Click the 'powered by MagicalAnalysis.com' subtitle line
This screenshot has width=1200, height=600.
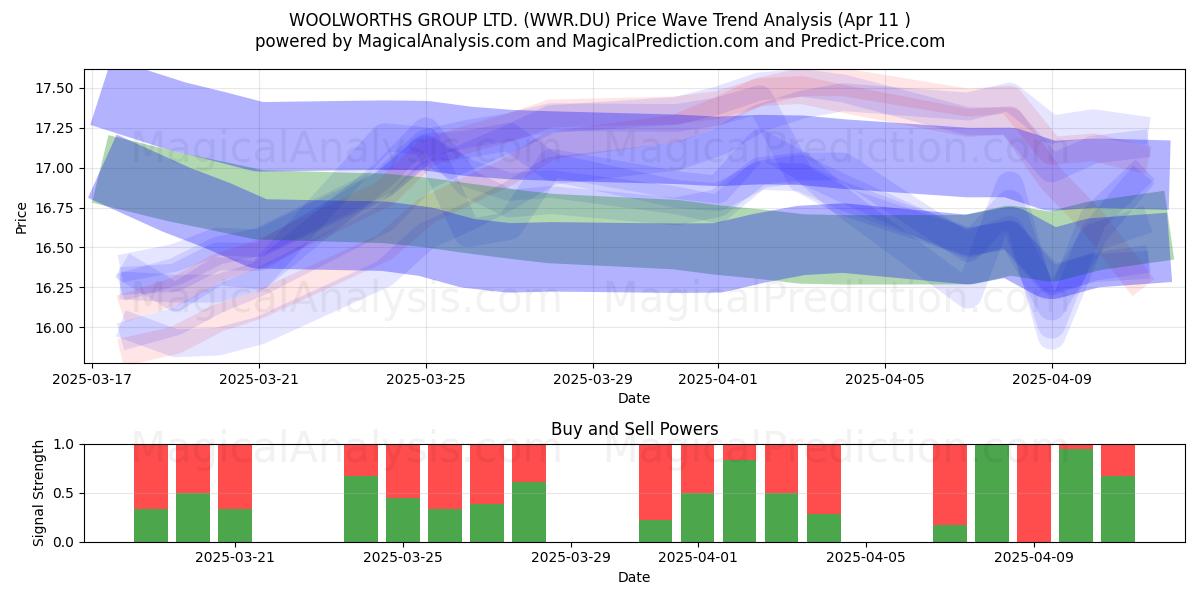600,41
